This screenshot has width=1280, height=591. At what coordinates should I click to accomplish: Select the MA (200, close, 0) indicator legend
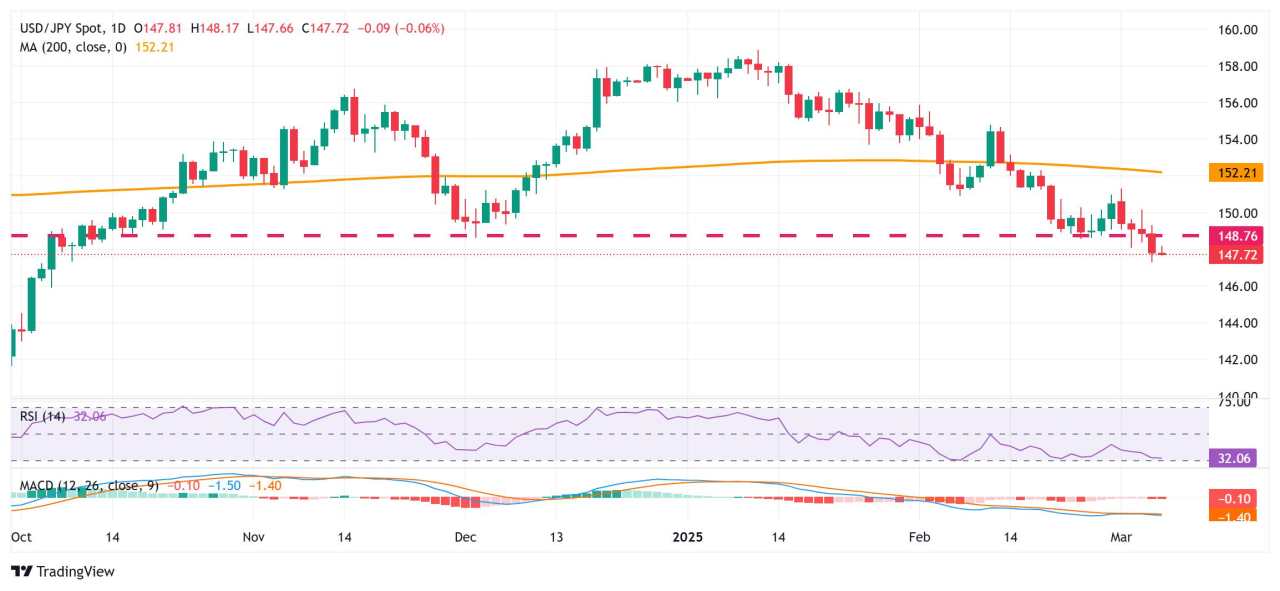(73, 47)
